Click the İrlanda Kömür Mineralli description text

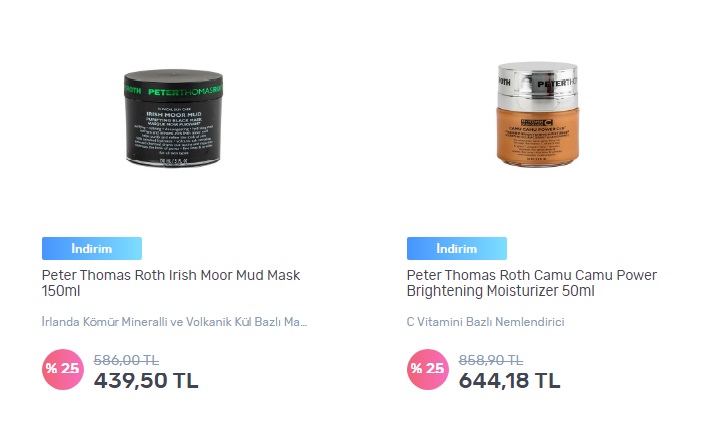pos(174,322)
